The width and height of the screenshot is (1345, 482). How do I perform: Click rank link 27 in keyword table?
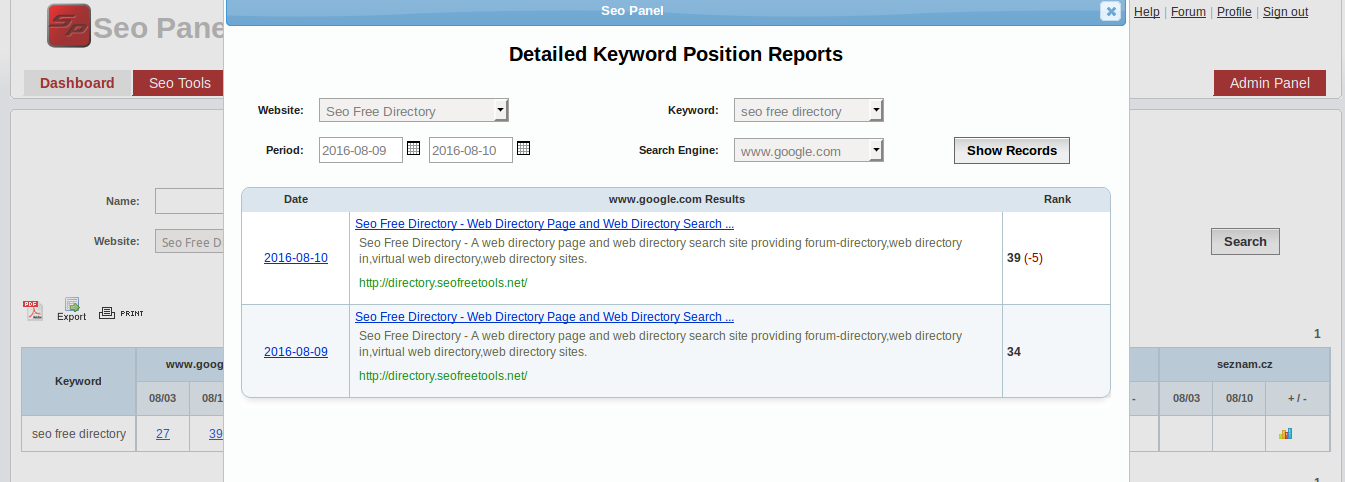[163, 434]
